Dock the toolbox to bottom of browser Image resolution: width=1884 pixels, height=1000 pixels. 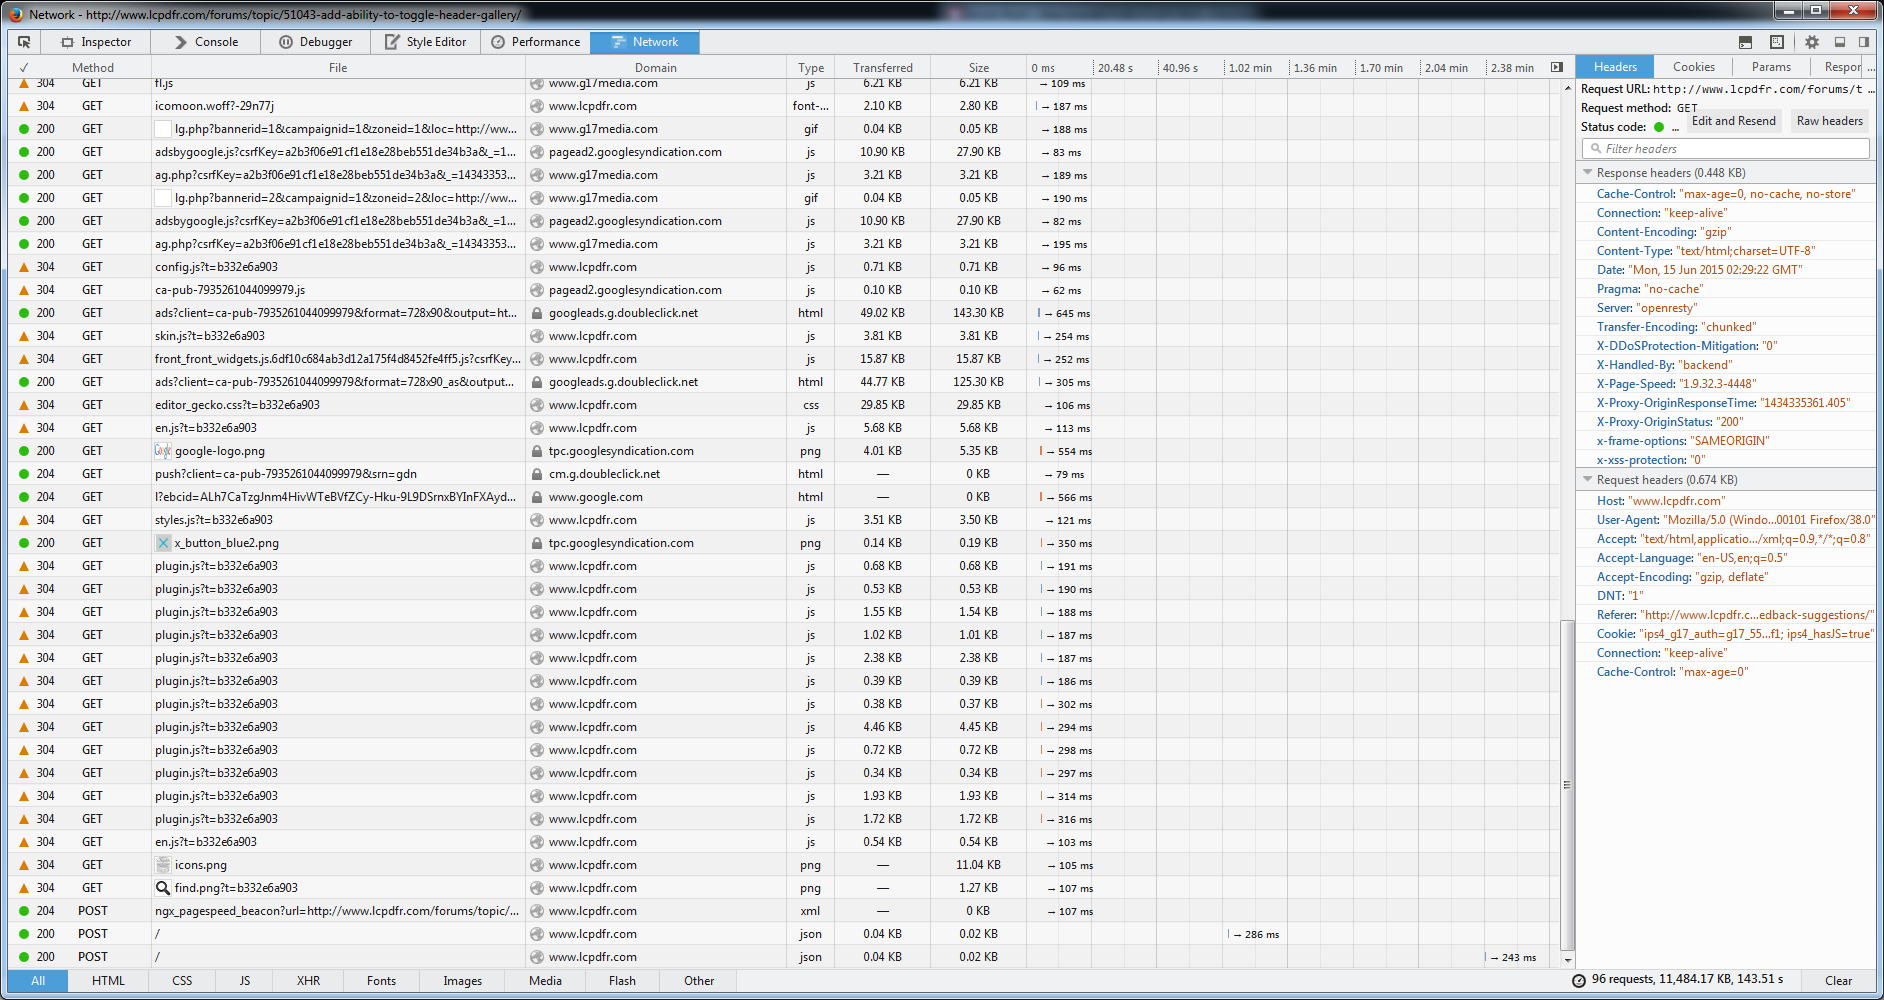(1839, 42)
